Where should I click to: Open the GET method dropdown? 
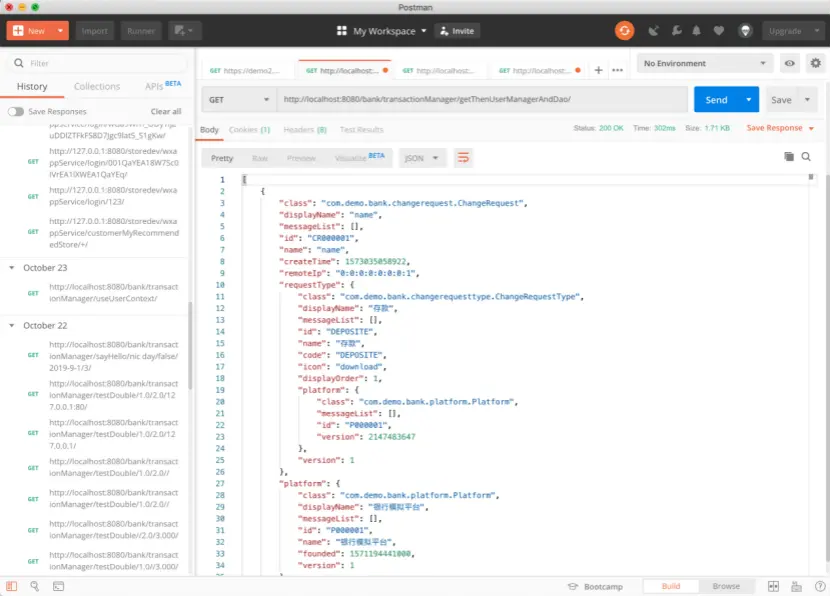(239, 99)
